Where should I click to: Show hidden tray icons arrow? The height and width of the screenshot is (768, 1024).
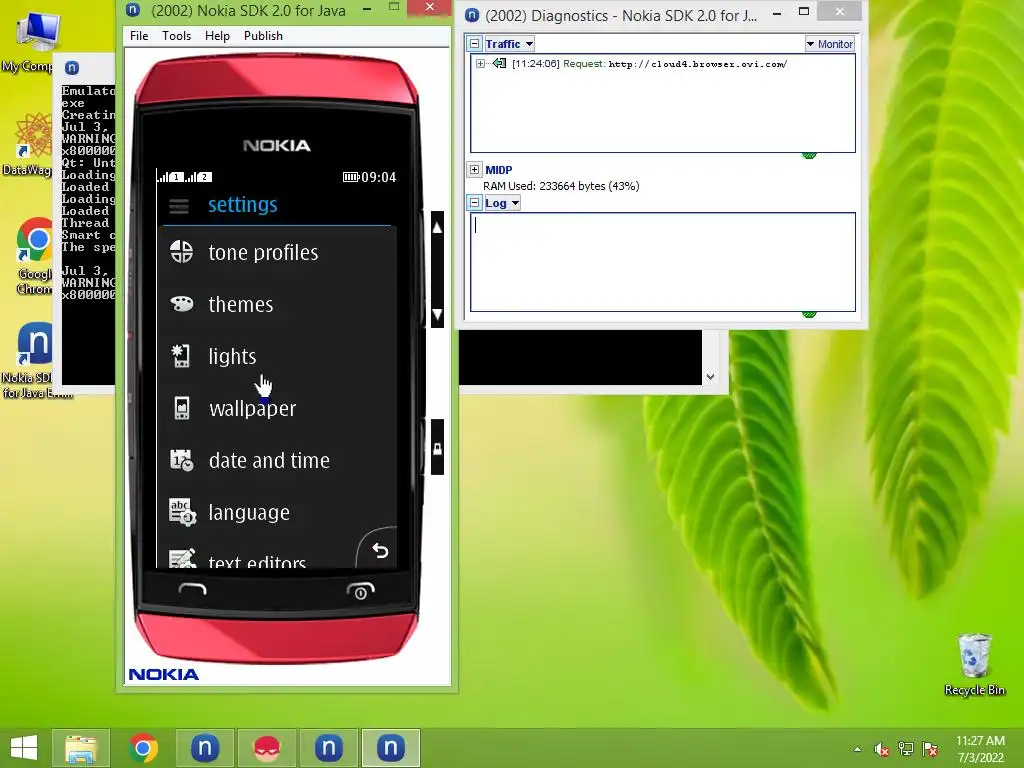[857, 749]
